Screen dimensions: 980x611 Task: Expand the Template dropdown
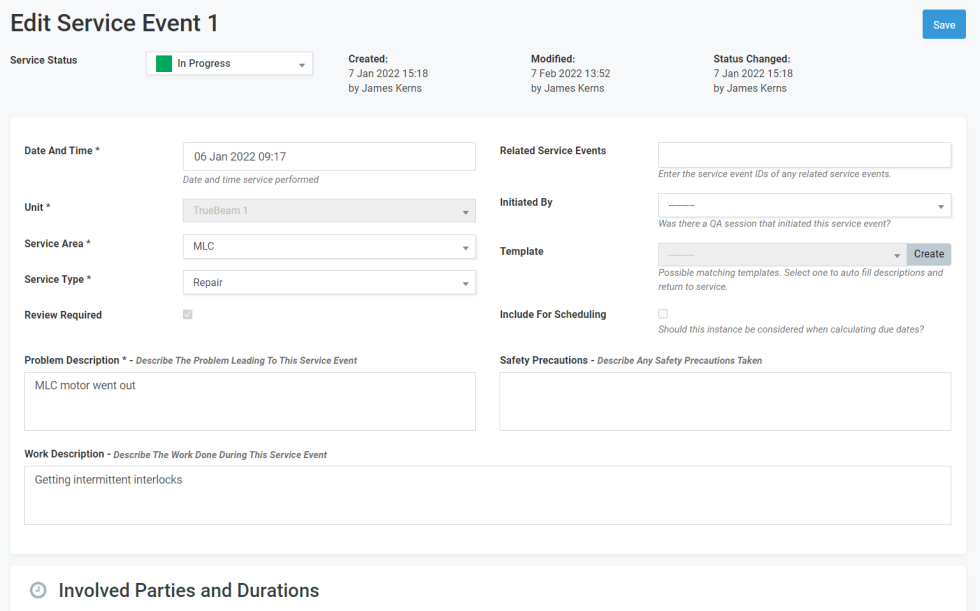point(782,255)
